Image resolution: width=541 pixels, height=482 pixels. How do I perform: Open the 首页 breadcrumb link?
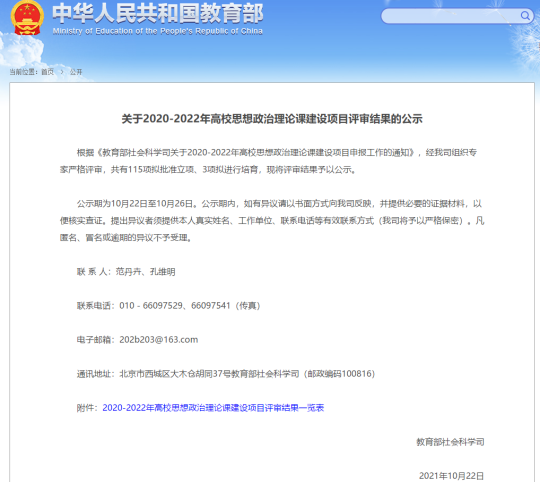pos(48,72)
